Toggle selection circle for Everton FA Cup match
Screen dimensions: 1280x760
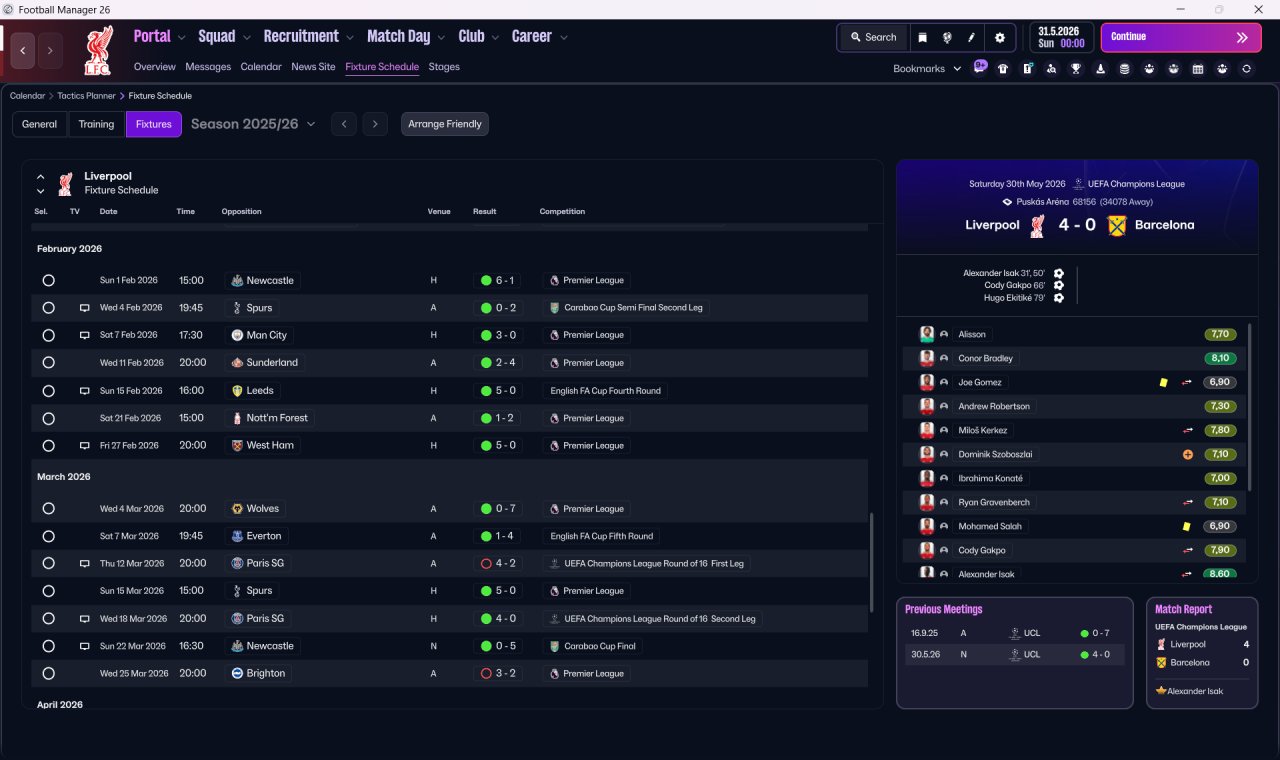[48, 536]
